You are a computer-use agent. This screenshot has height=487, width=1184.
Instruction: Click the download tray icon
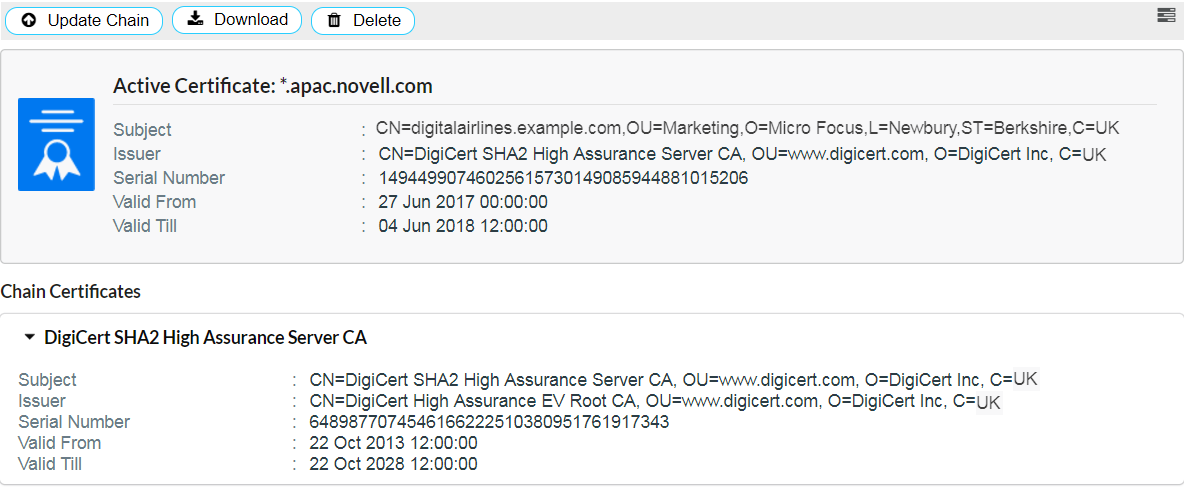196,19
